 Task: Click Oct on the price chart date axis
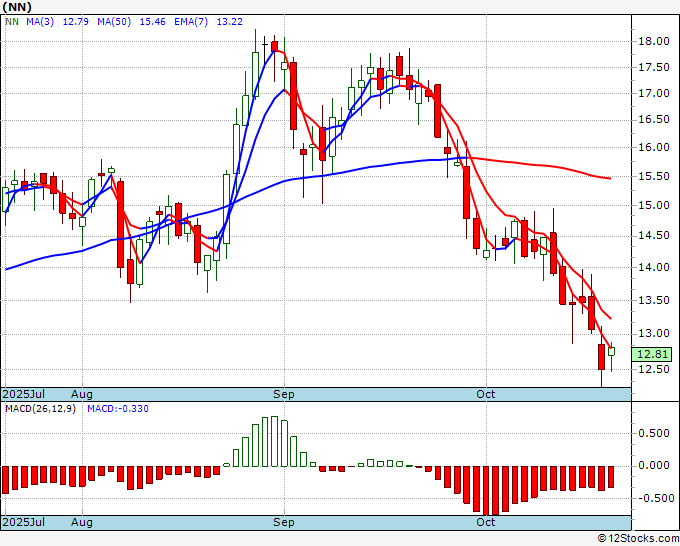(486, 394)
